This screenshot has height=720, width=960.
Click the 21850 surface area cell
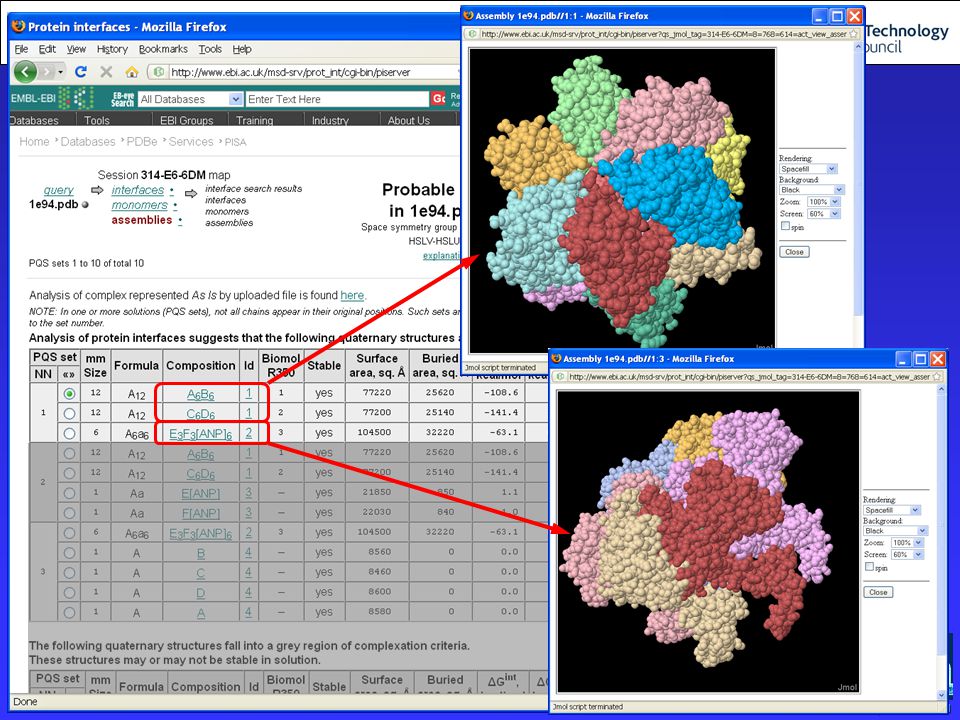(376, 492)
